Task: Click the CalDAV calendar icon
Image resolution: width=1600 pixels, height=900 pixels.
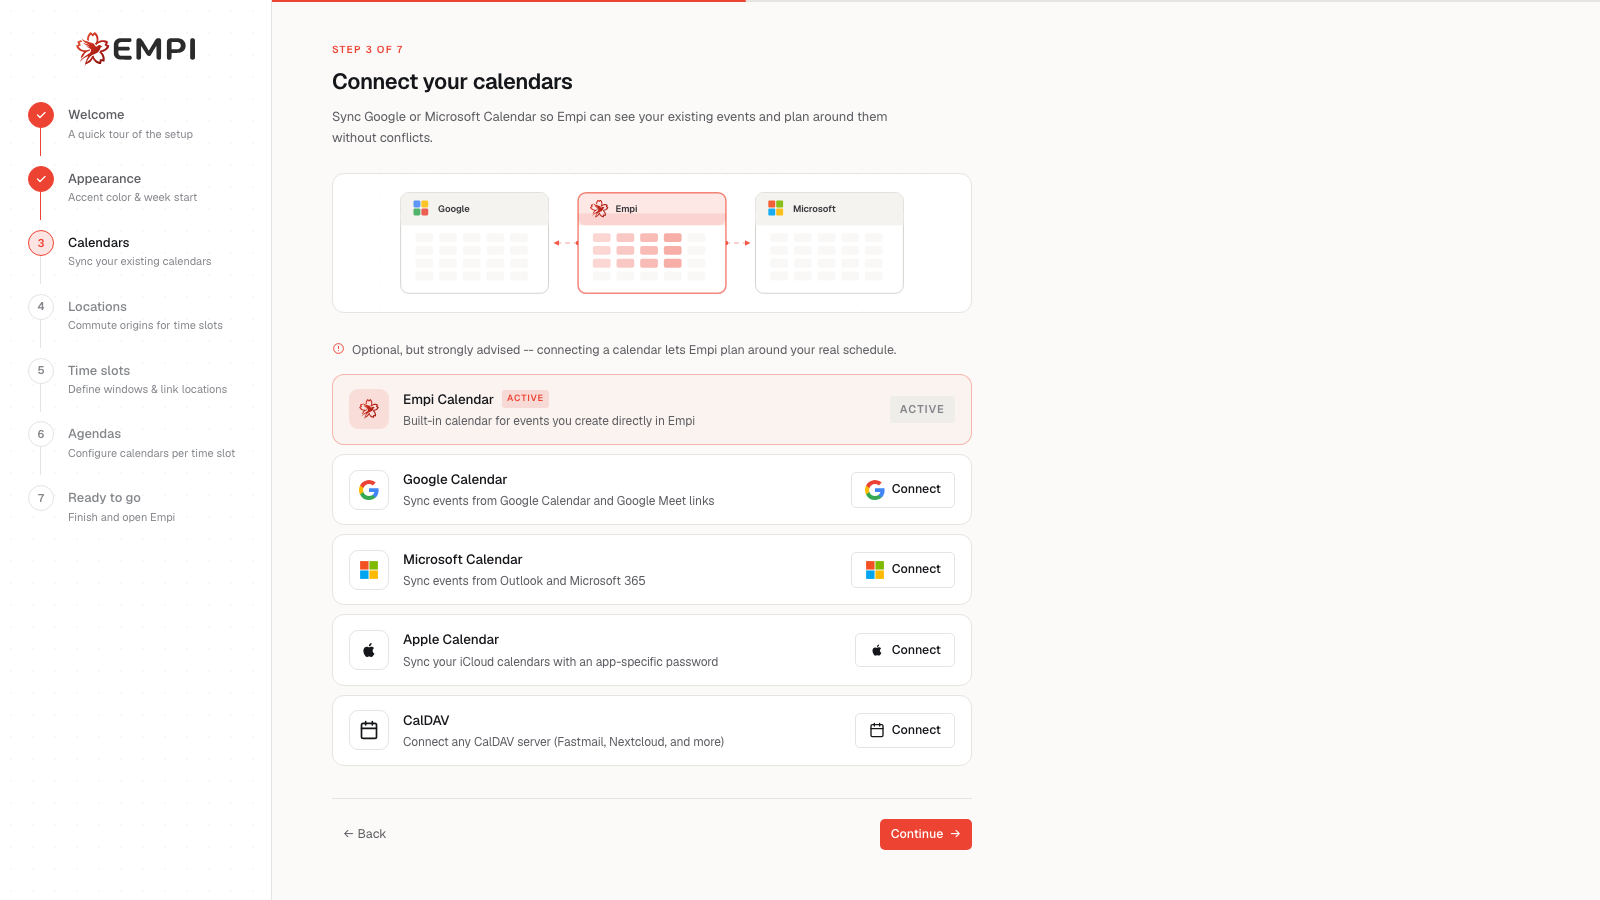Action: 369,730
